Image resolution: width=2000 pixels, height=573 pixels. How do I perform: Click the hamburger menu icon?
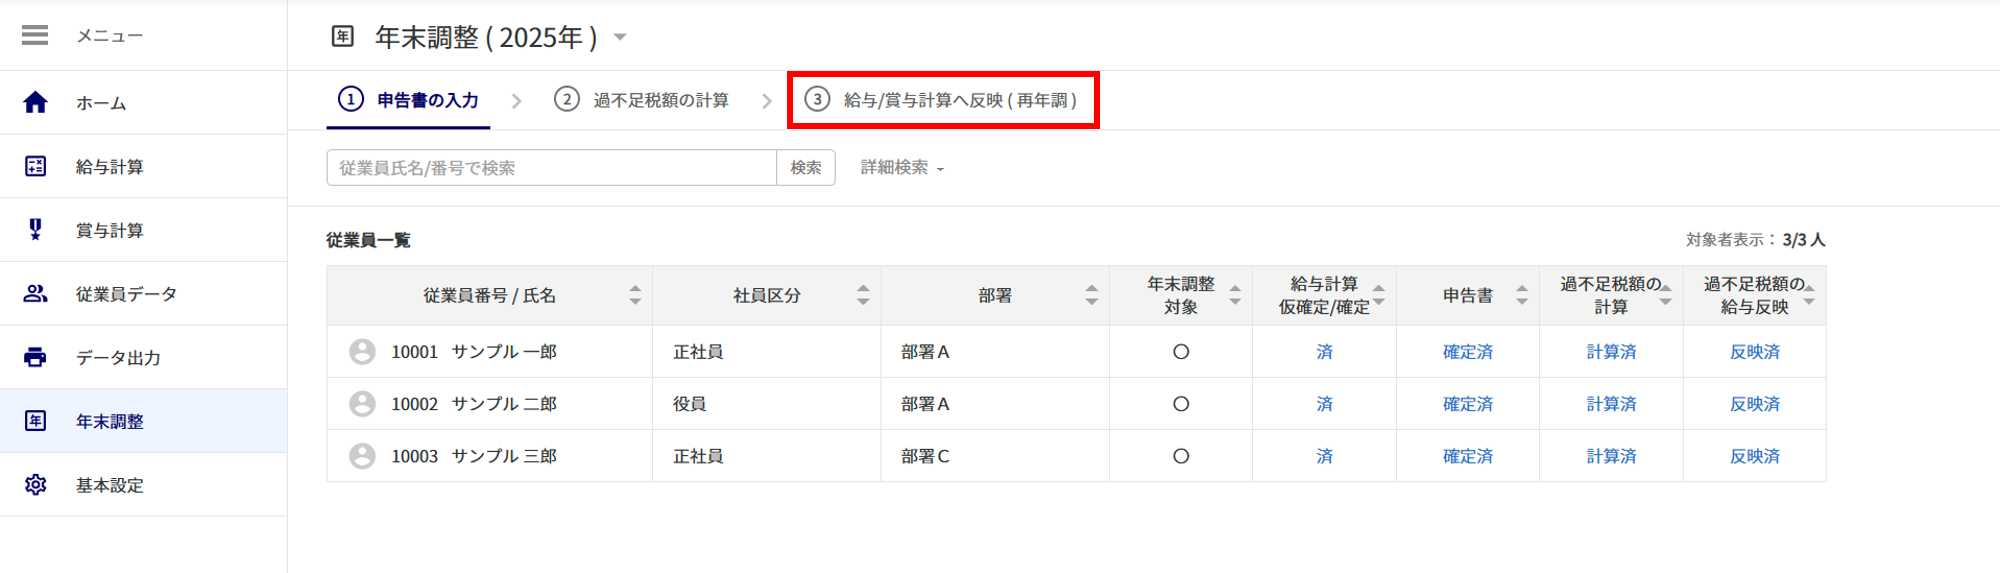click(35, 36)
